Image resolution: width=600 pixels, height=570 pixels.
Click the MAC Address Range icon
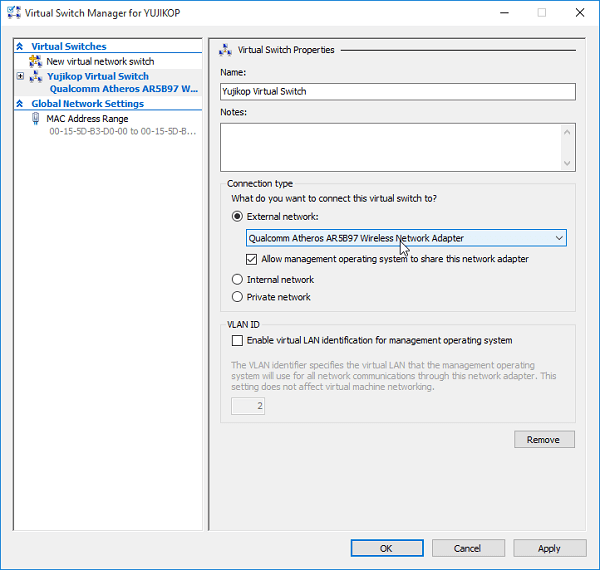pyautogui.click(x=36, y=119)
